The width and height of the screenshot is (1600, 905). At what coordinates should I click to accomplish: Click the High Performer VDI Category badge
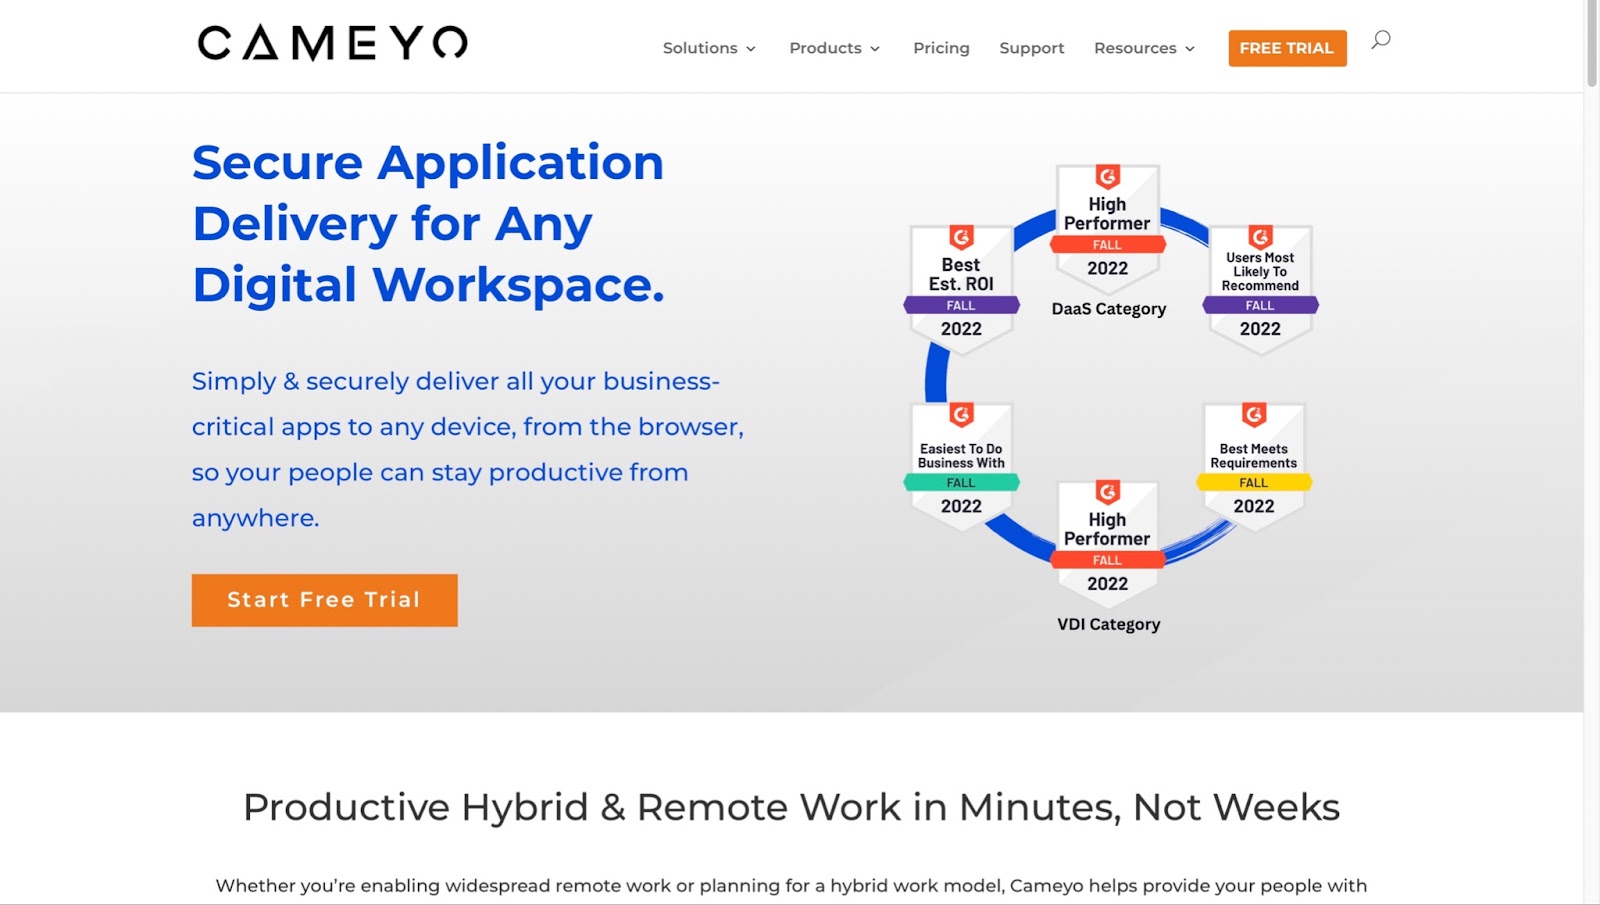click(x=1107, y=544)
